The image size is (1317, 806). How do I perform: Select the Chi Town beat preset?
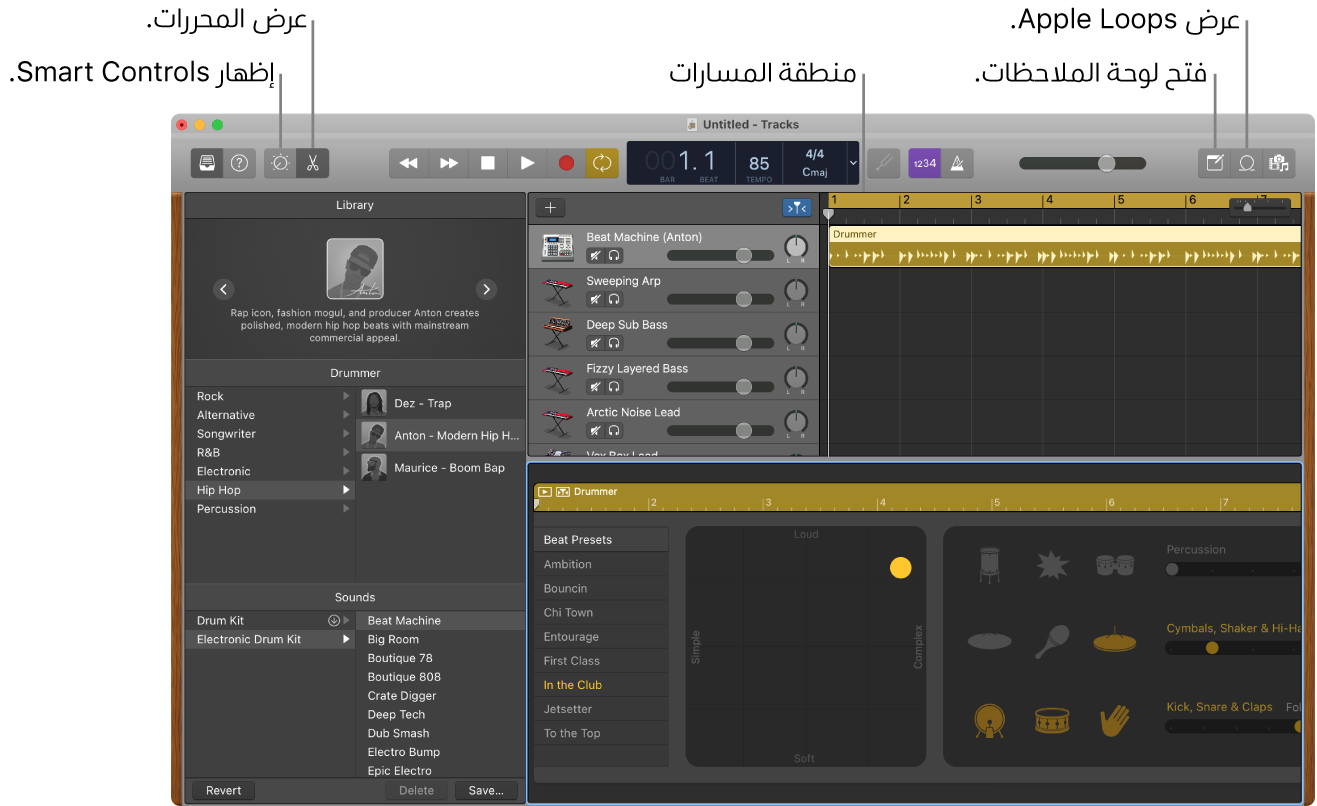click(x=601, y=612)
